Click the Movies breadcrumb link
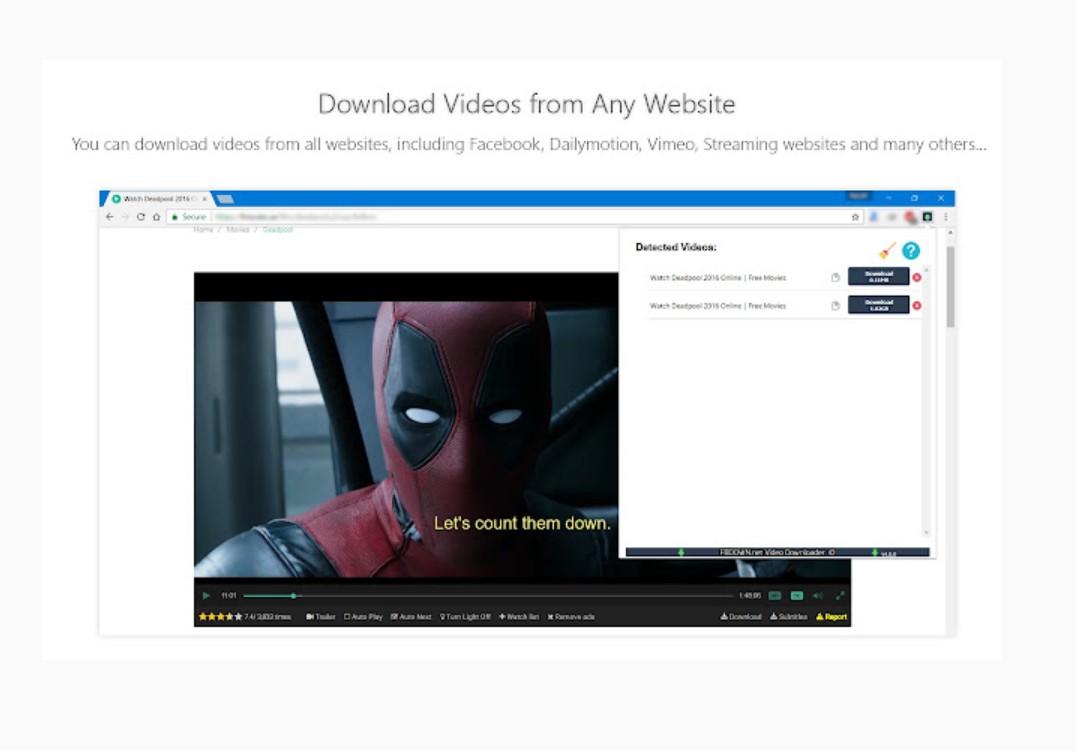This screenshot has width=1076, height=751. pos(237,229)
